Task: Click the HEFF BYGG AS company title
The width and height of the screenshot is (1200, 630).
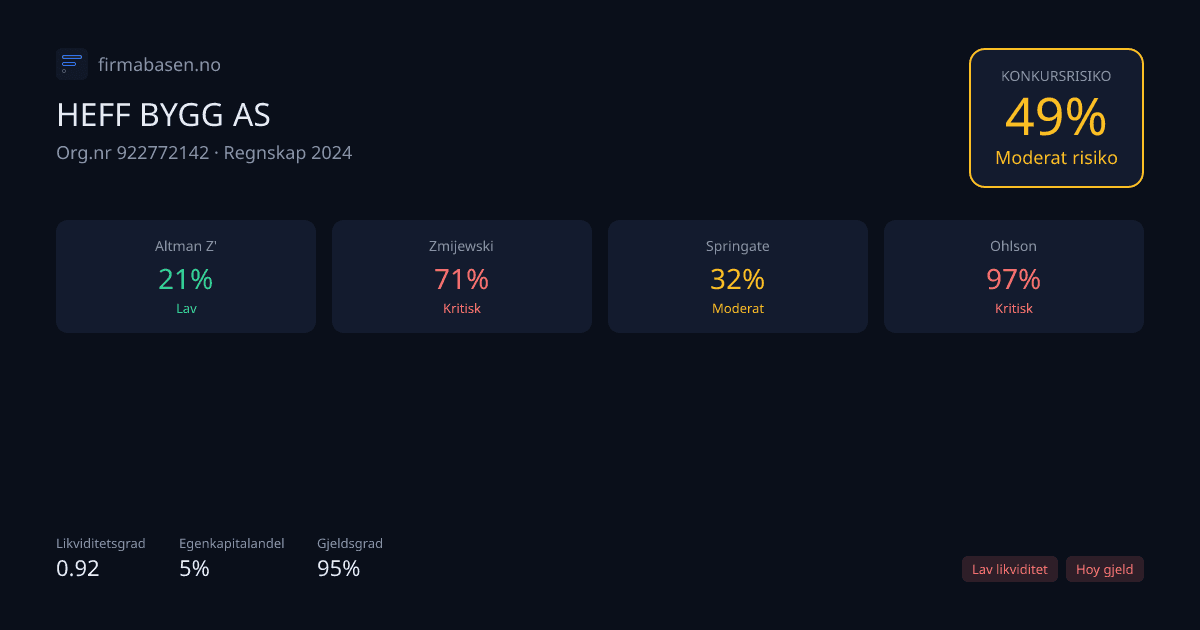Action: (163, 115)
